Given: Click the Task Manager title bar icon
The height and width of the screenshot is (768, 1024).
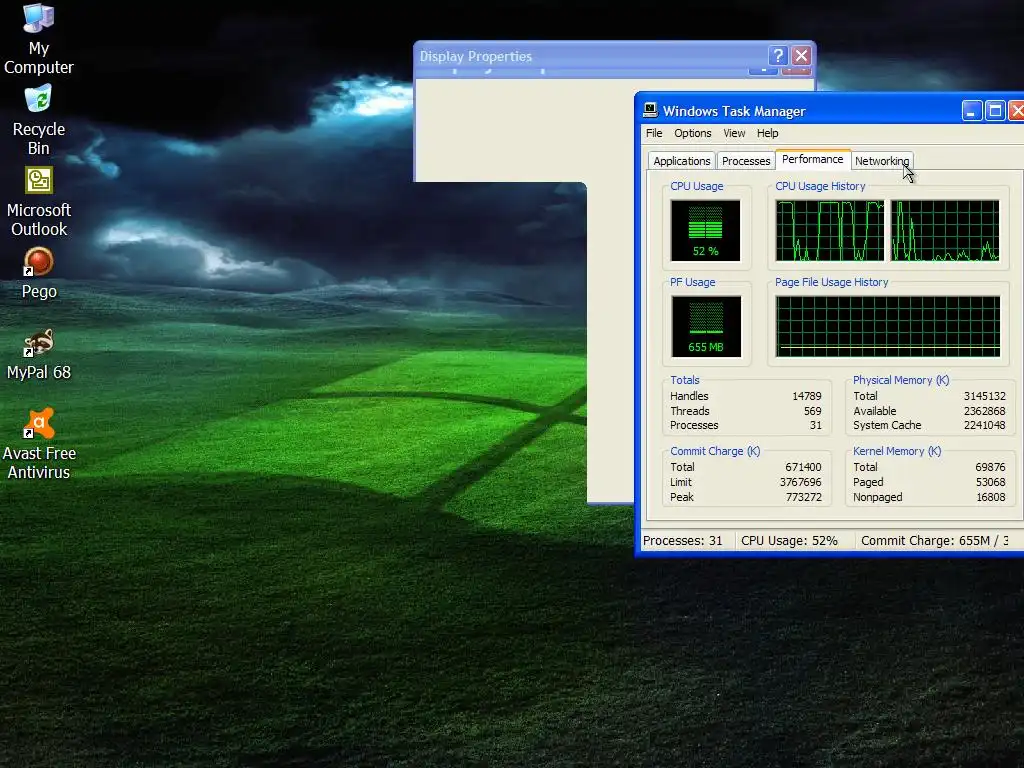Looking at the screenshot, I should point(650,110).
